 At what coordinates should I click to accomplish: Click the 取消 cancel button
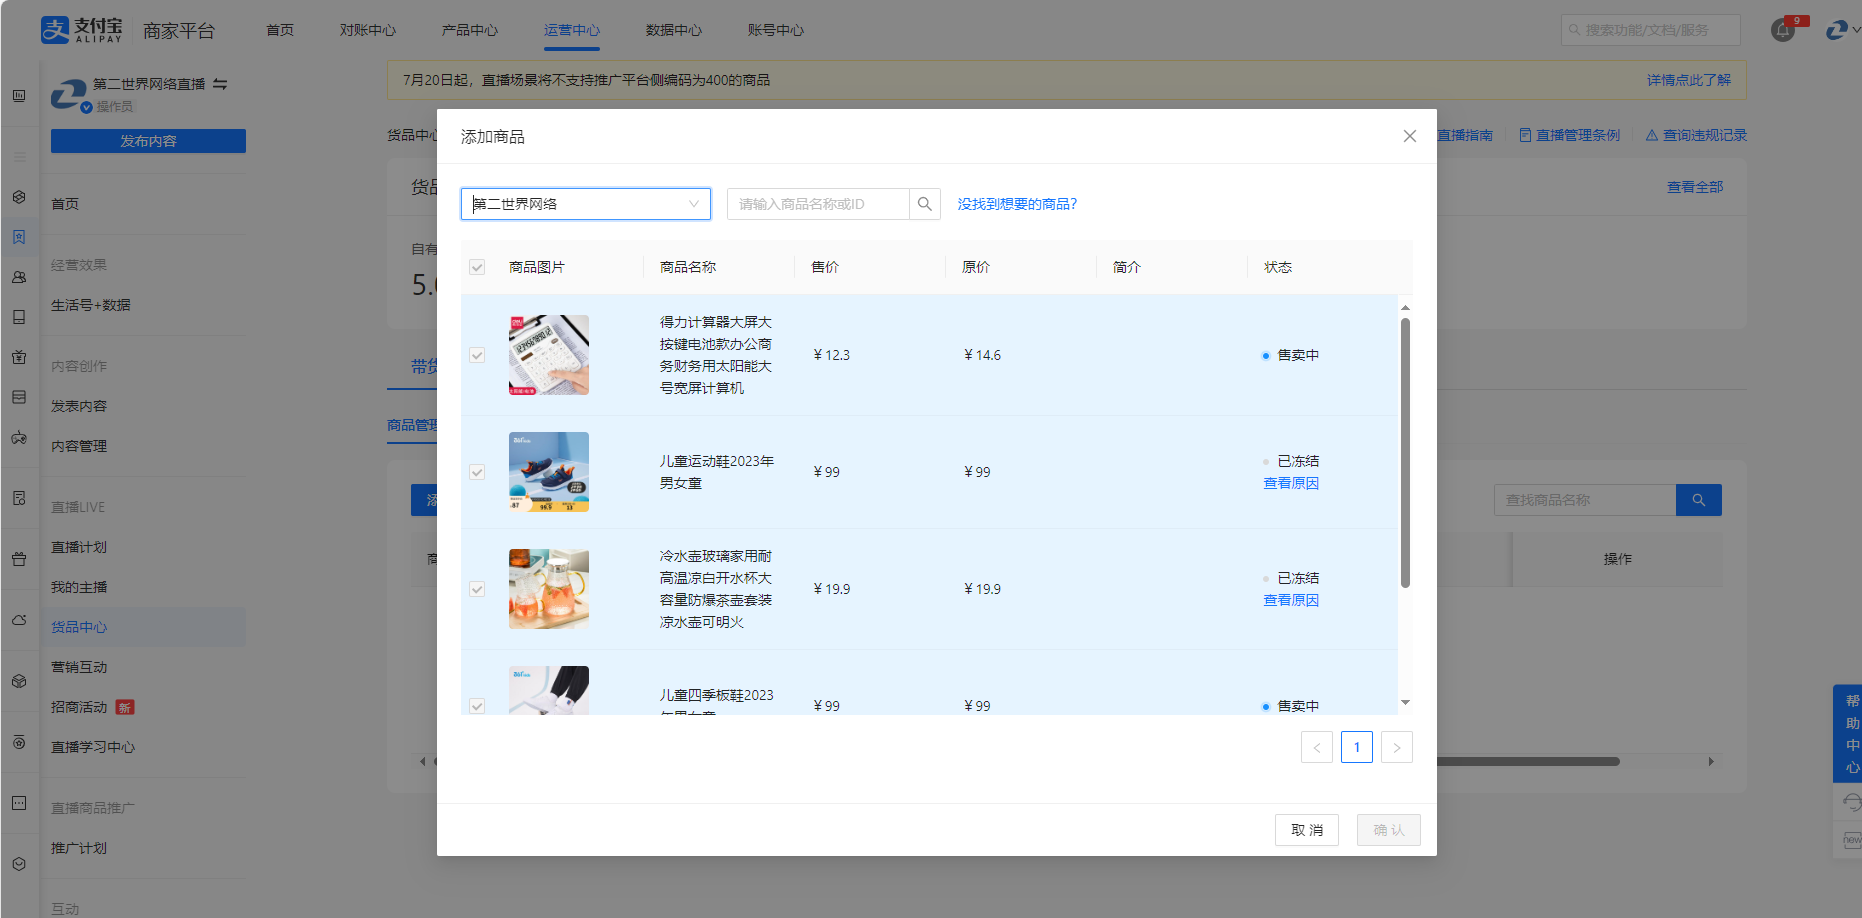click(x=1306, y=830)
